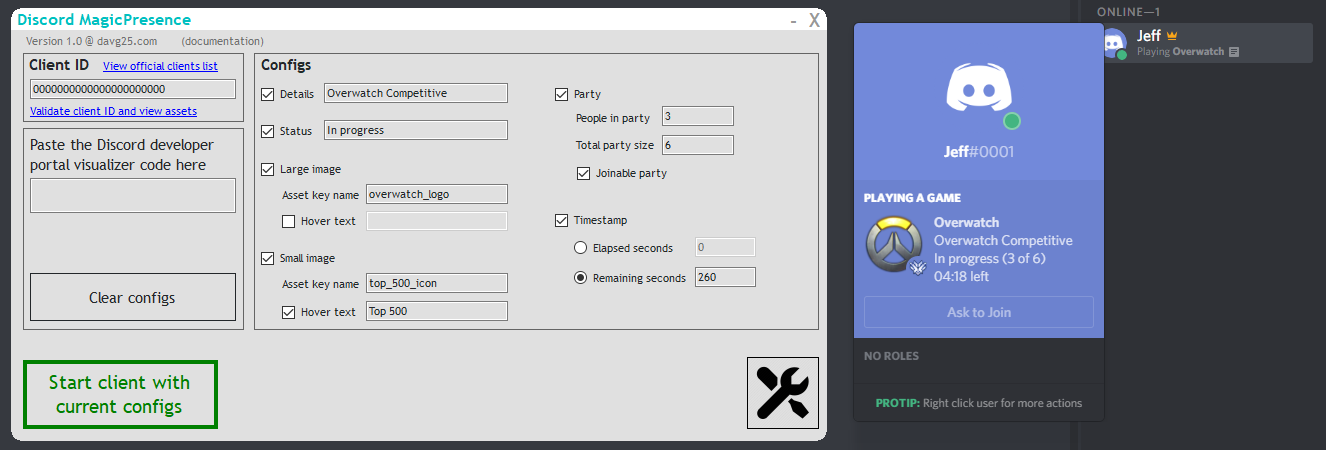Image resolution: width=1326 pixels, height=450 pixels.
Task: Click the In progress (3 of 6) text
Action: tap(989, 258)
